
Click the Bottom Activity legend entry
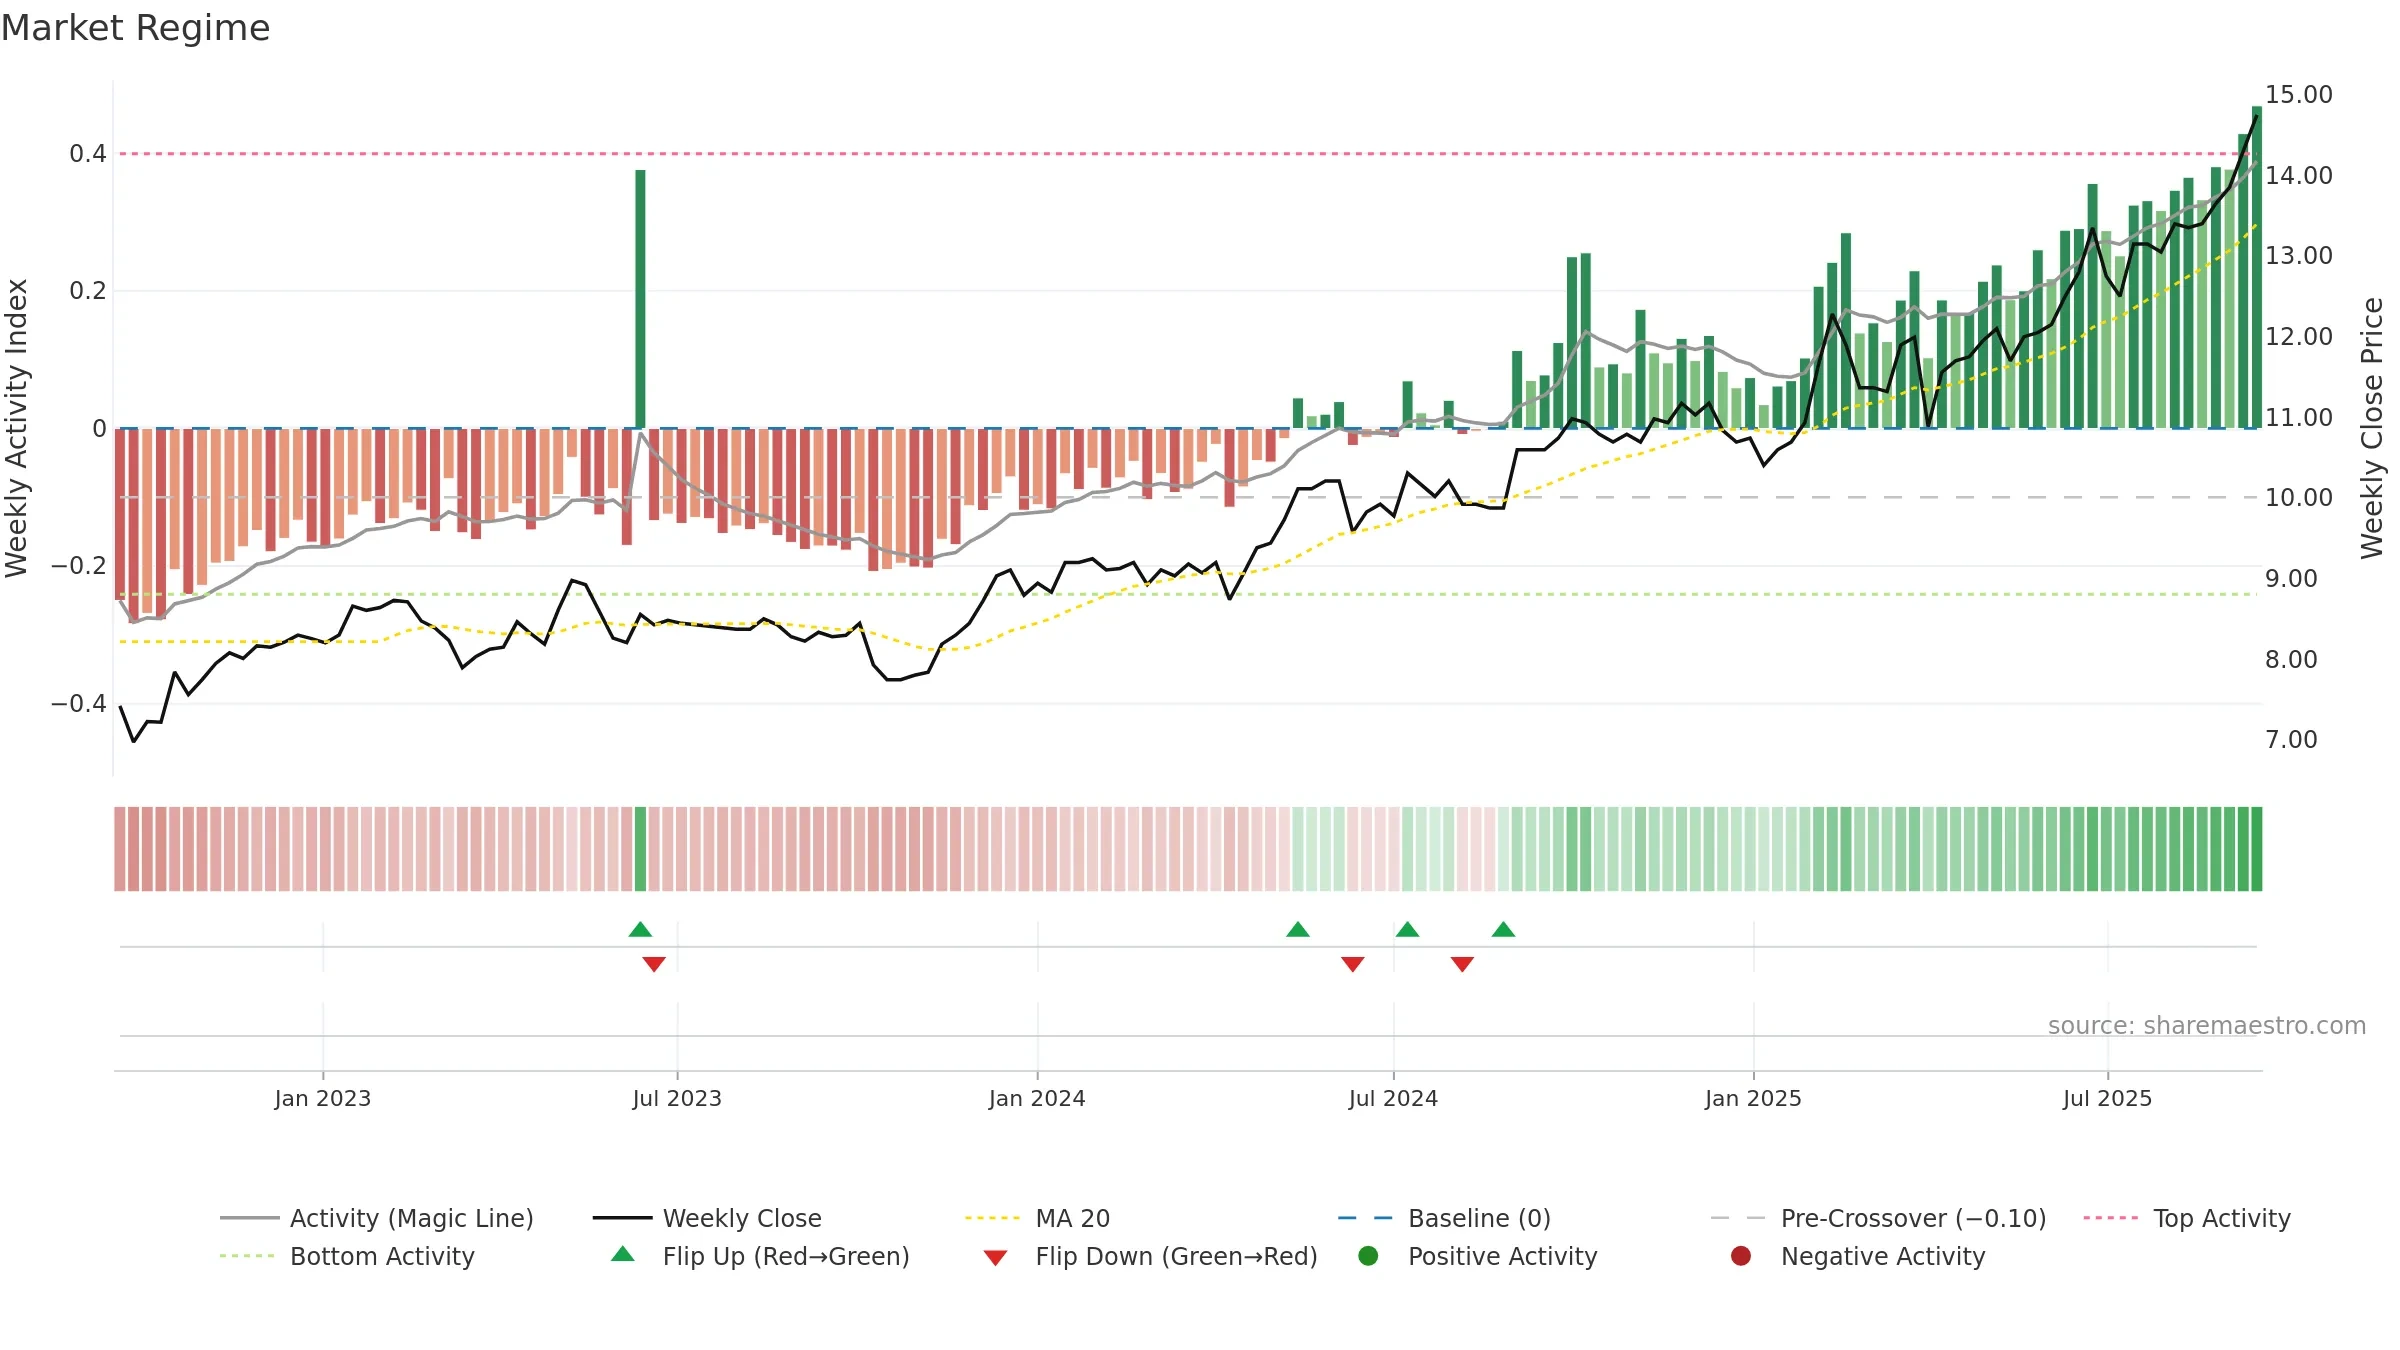pyautogui.click(x=347, y=1256)
